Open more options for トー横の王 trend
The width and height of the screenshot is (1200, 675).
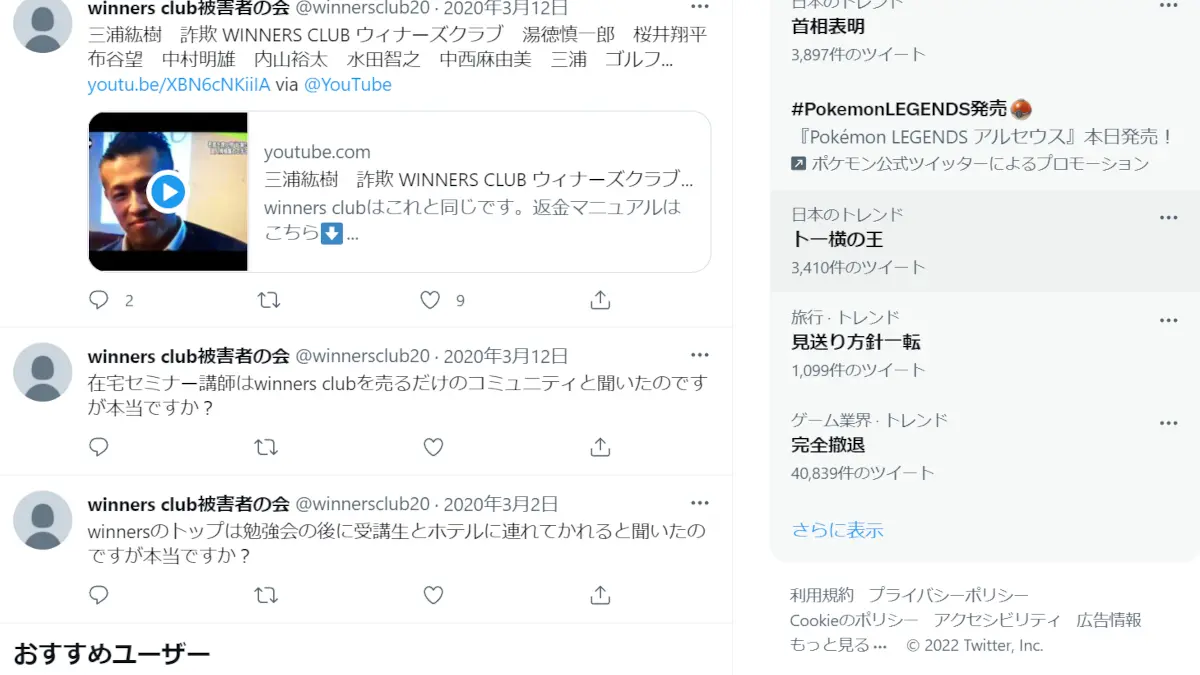1168,217
